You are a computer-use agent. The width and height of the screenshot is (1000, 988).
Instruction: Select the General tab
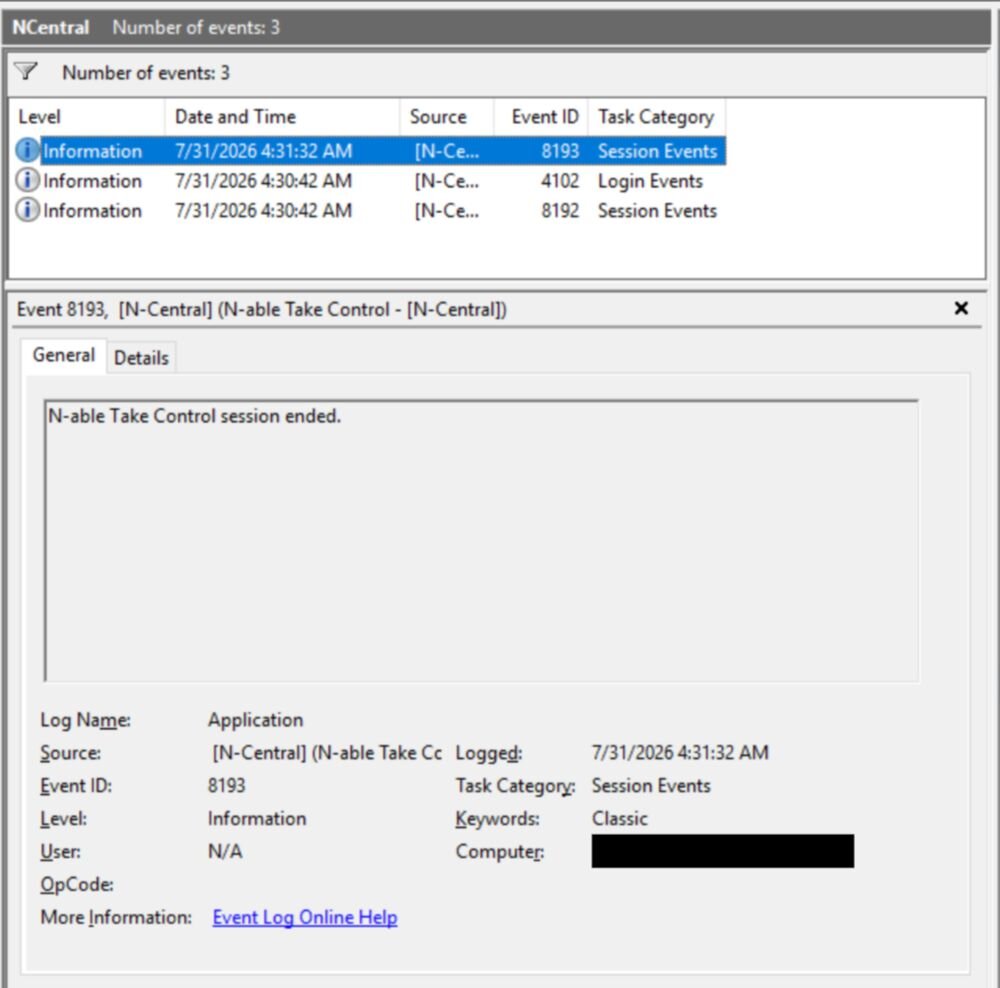tap(64, 355)
